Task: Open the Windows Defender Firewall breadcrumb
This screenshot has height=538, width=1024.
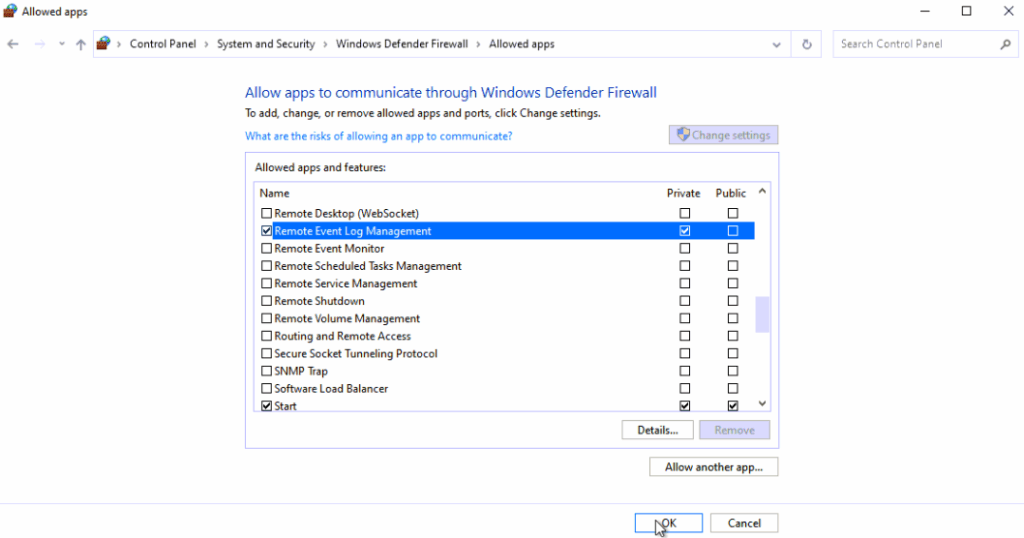Action: [x=402, y=44]
